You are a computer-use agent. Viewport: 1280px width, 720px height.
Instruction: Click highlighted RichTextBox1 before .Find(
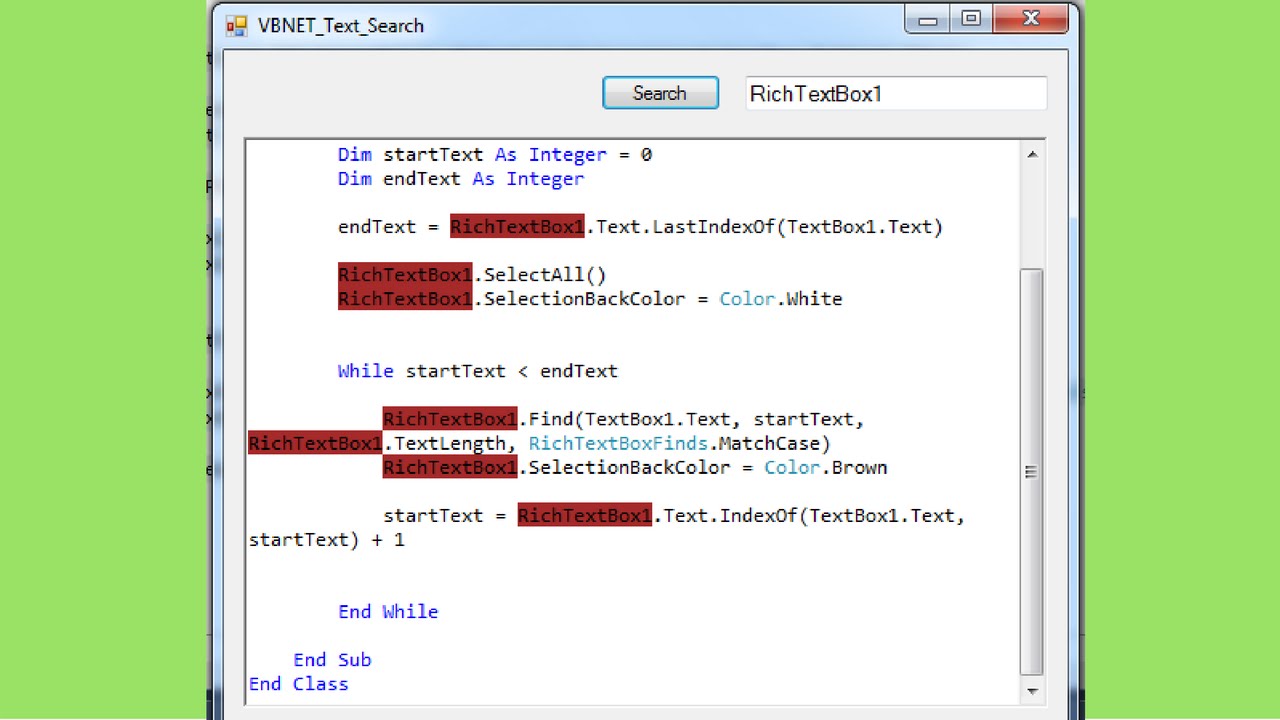tap(450, 419)
